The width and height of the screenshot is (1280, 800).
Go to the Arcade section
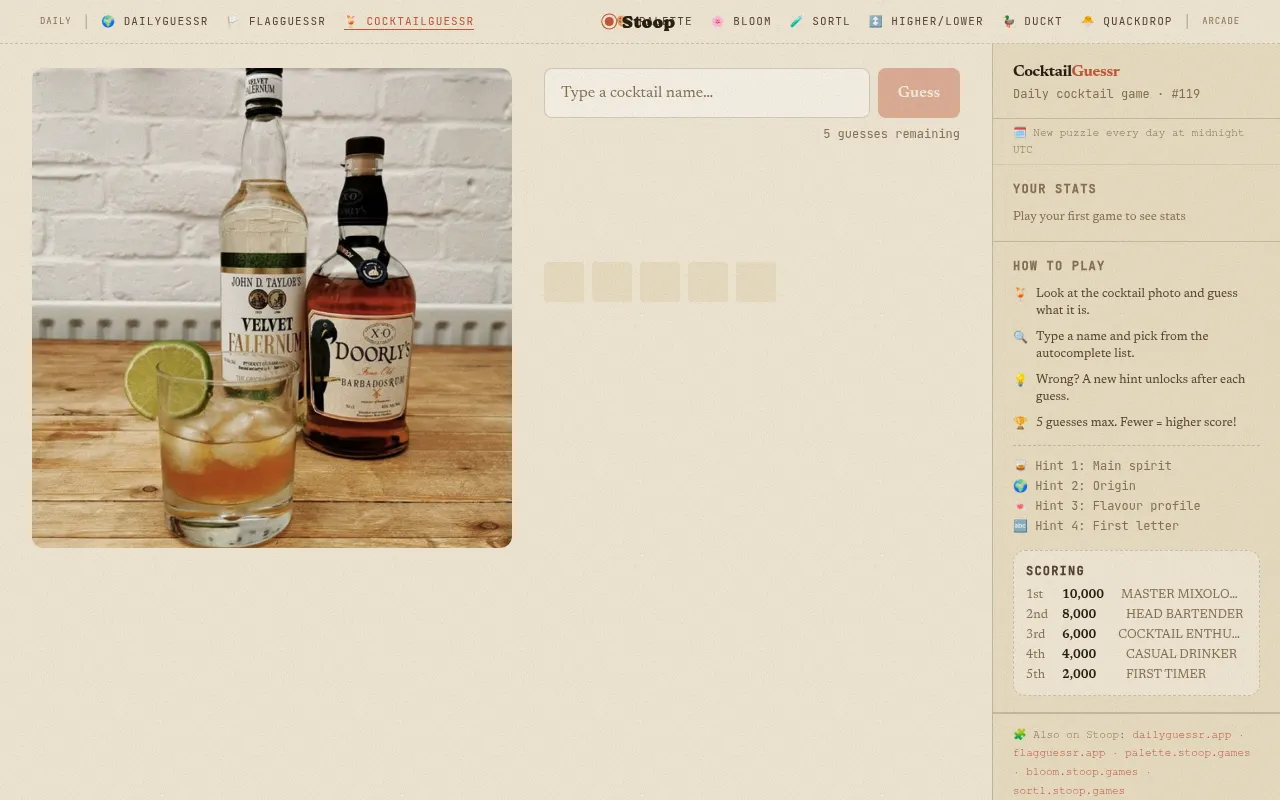(x=1221, y=21)
